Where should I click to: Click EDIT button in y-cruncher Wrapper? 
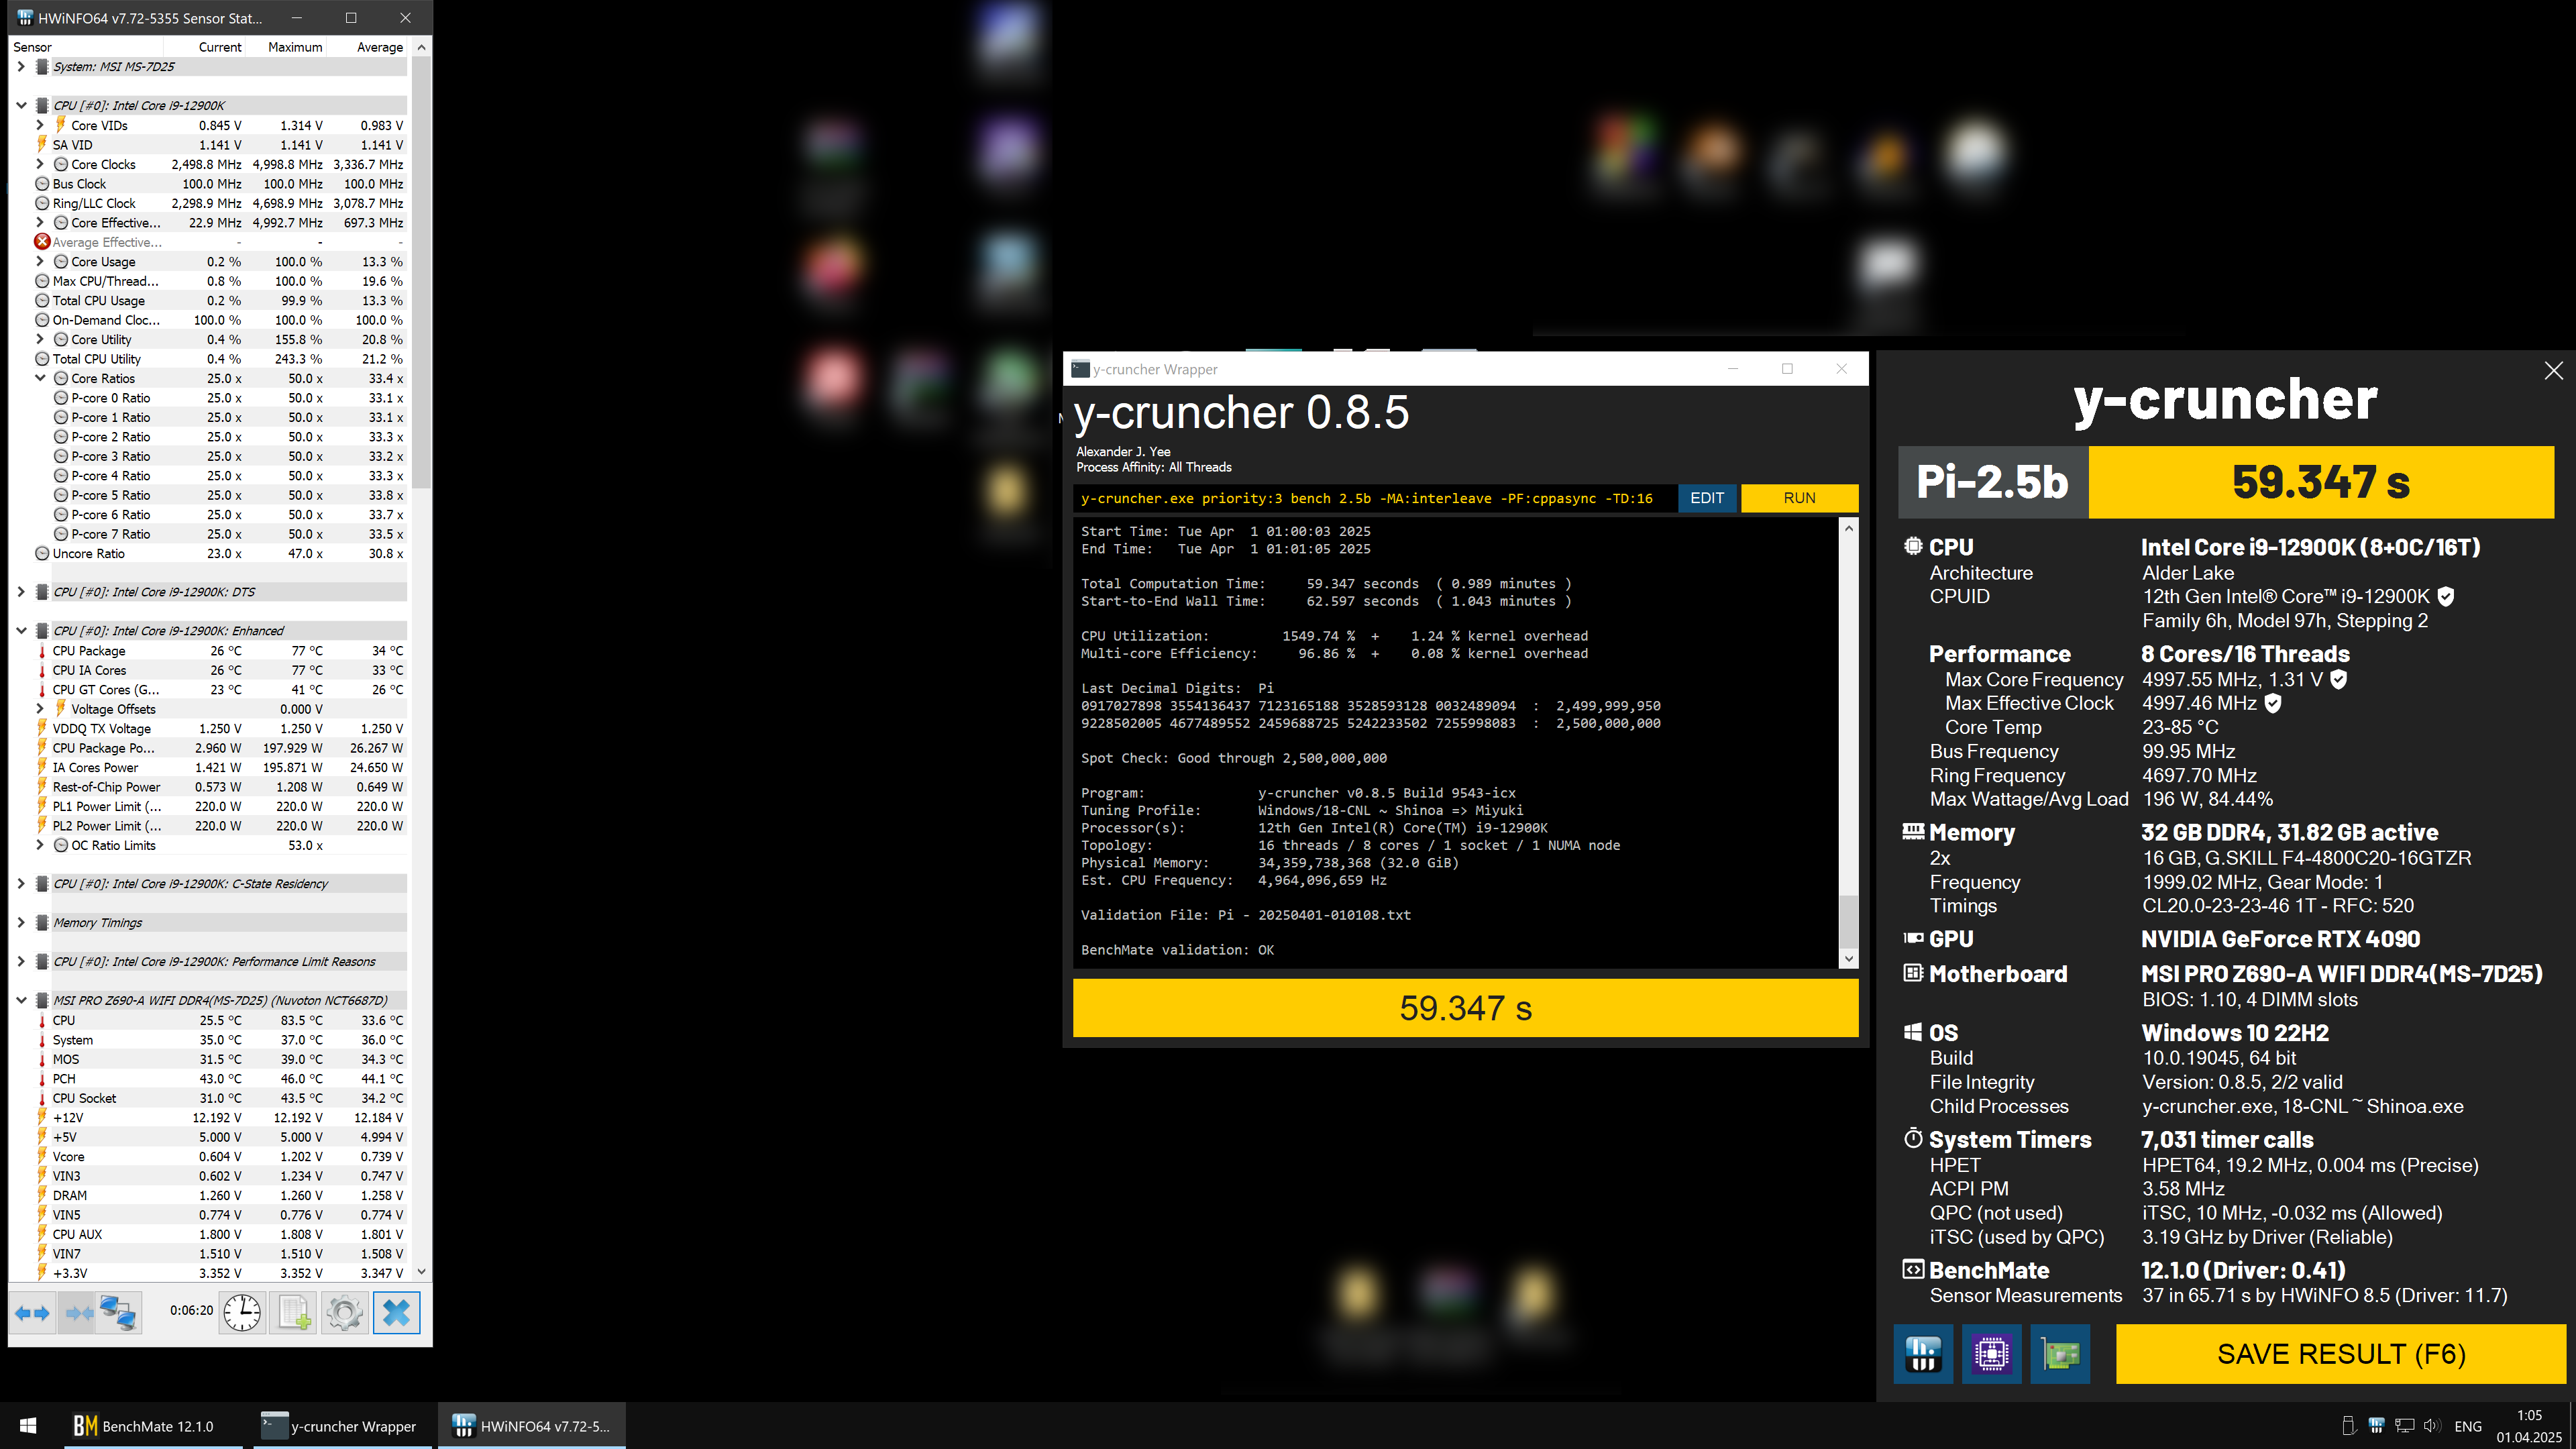(x=1707, y=498)
